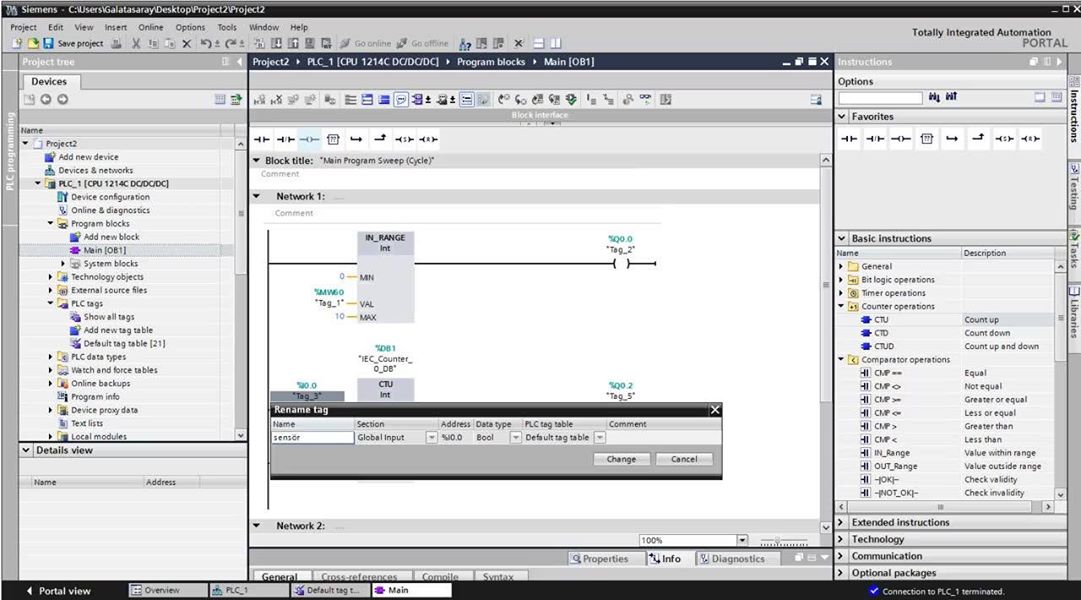Insert a reset coil from editor favorites
Image resolution: width=1081 pixels, height=600 pixels.
(x=428, y=139)
